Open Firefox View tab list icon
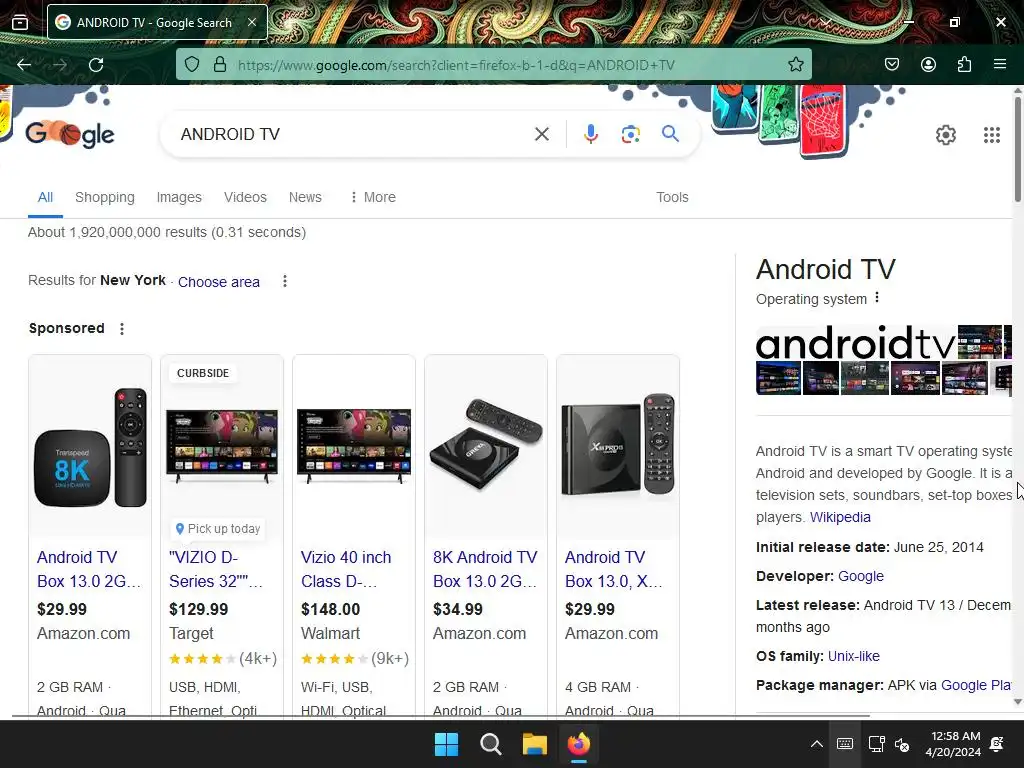The image size is (1024, 768). 20,22
